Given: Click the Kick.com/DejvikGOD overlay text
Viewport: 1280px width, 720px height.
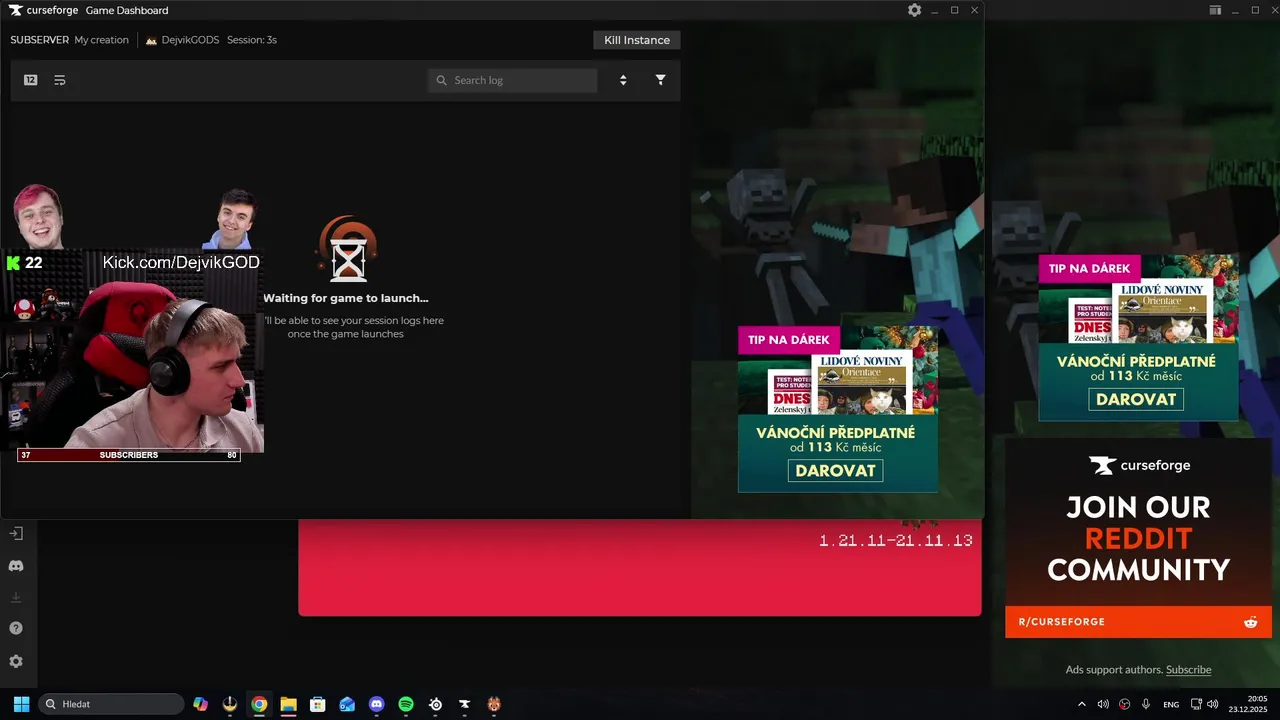Looking at the screenshot, I should (x=181, y=262).
